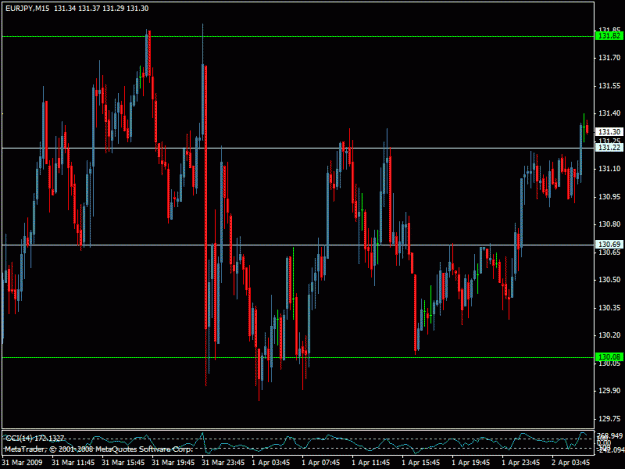Click the 1 Apr 15:45 time label
Image resolution: width=625 pixels, height=469 pixels.
(x=421, y=463)
